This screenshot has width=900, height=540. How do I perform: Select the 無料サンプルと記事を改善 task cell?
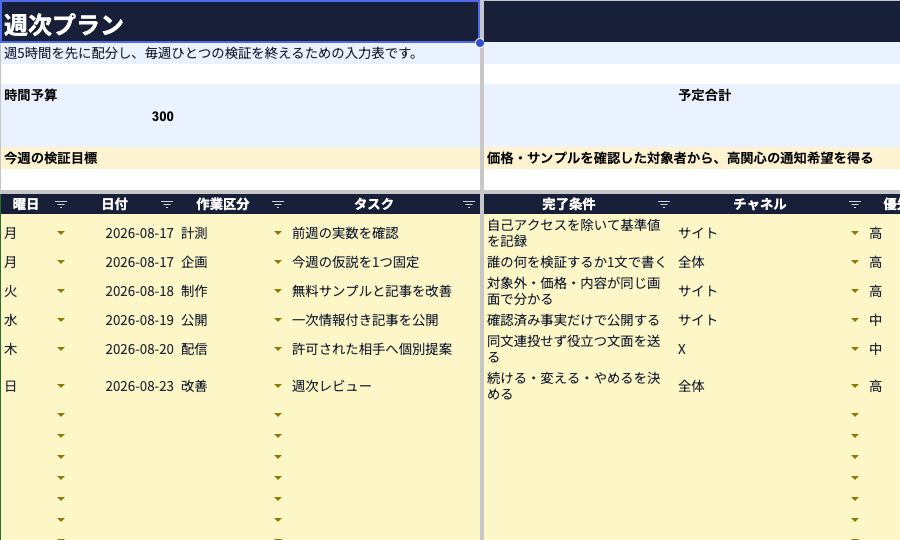[383, 291]
